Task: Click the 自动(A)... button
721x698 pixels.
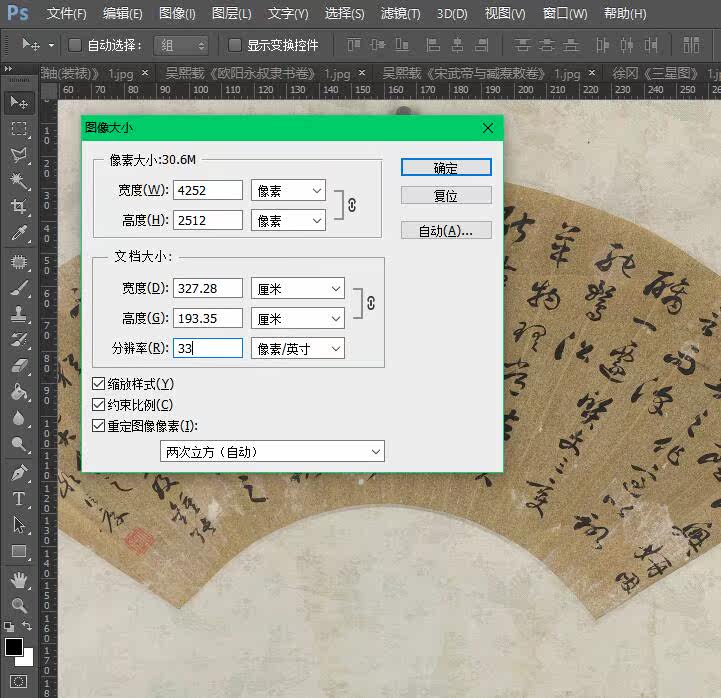Action: 446,231
